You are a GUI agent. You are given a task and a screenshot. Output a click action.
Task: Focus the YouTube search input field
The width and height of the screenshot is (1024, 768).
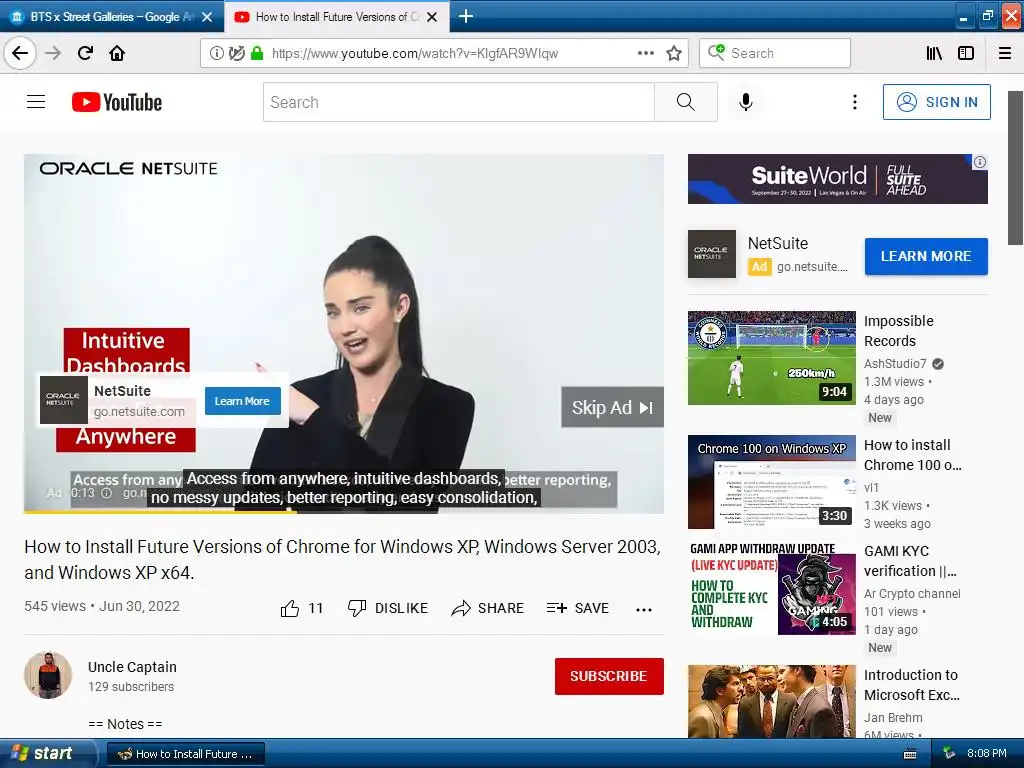click(x=458, y=102)
